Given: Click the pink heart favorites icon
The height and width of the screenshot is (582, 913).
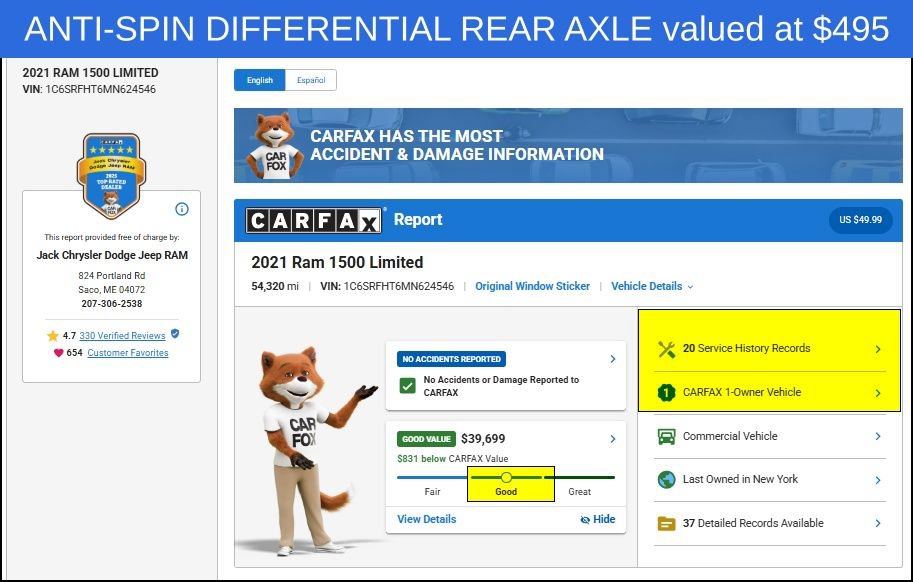Looking at the screenshot, I should pos(58,353).
